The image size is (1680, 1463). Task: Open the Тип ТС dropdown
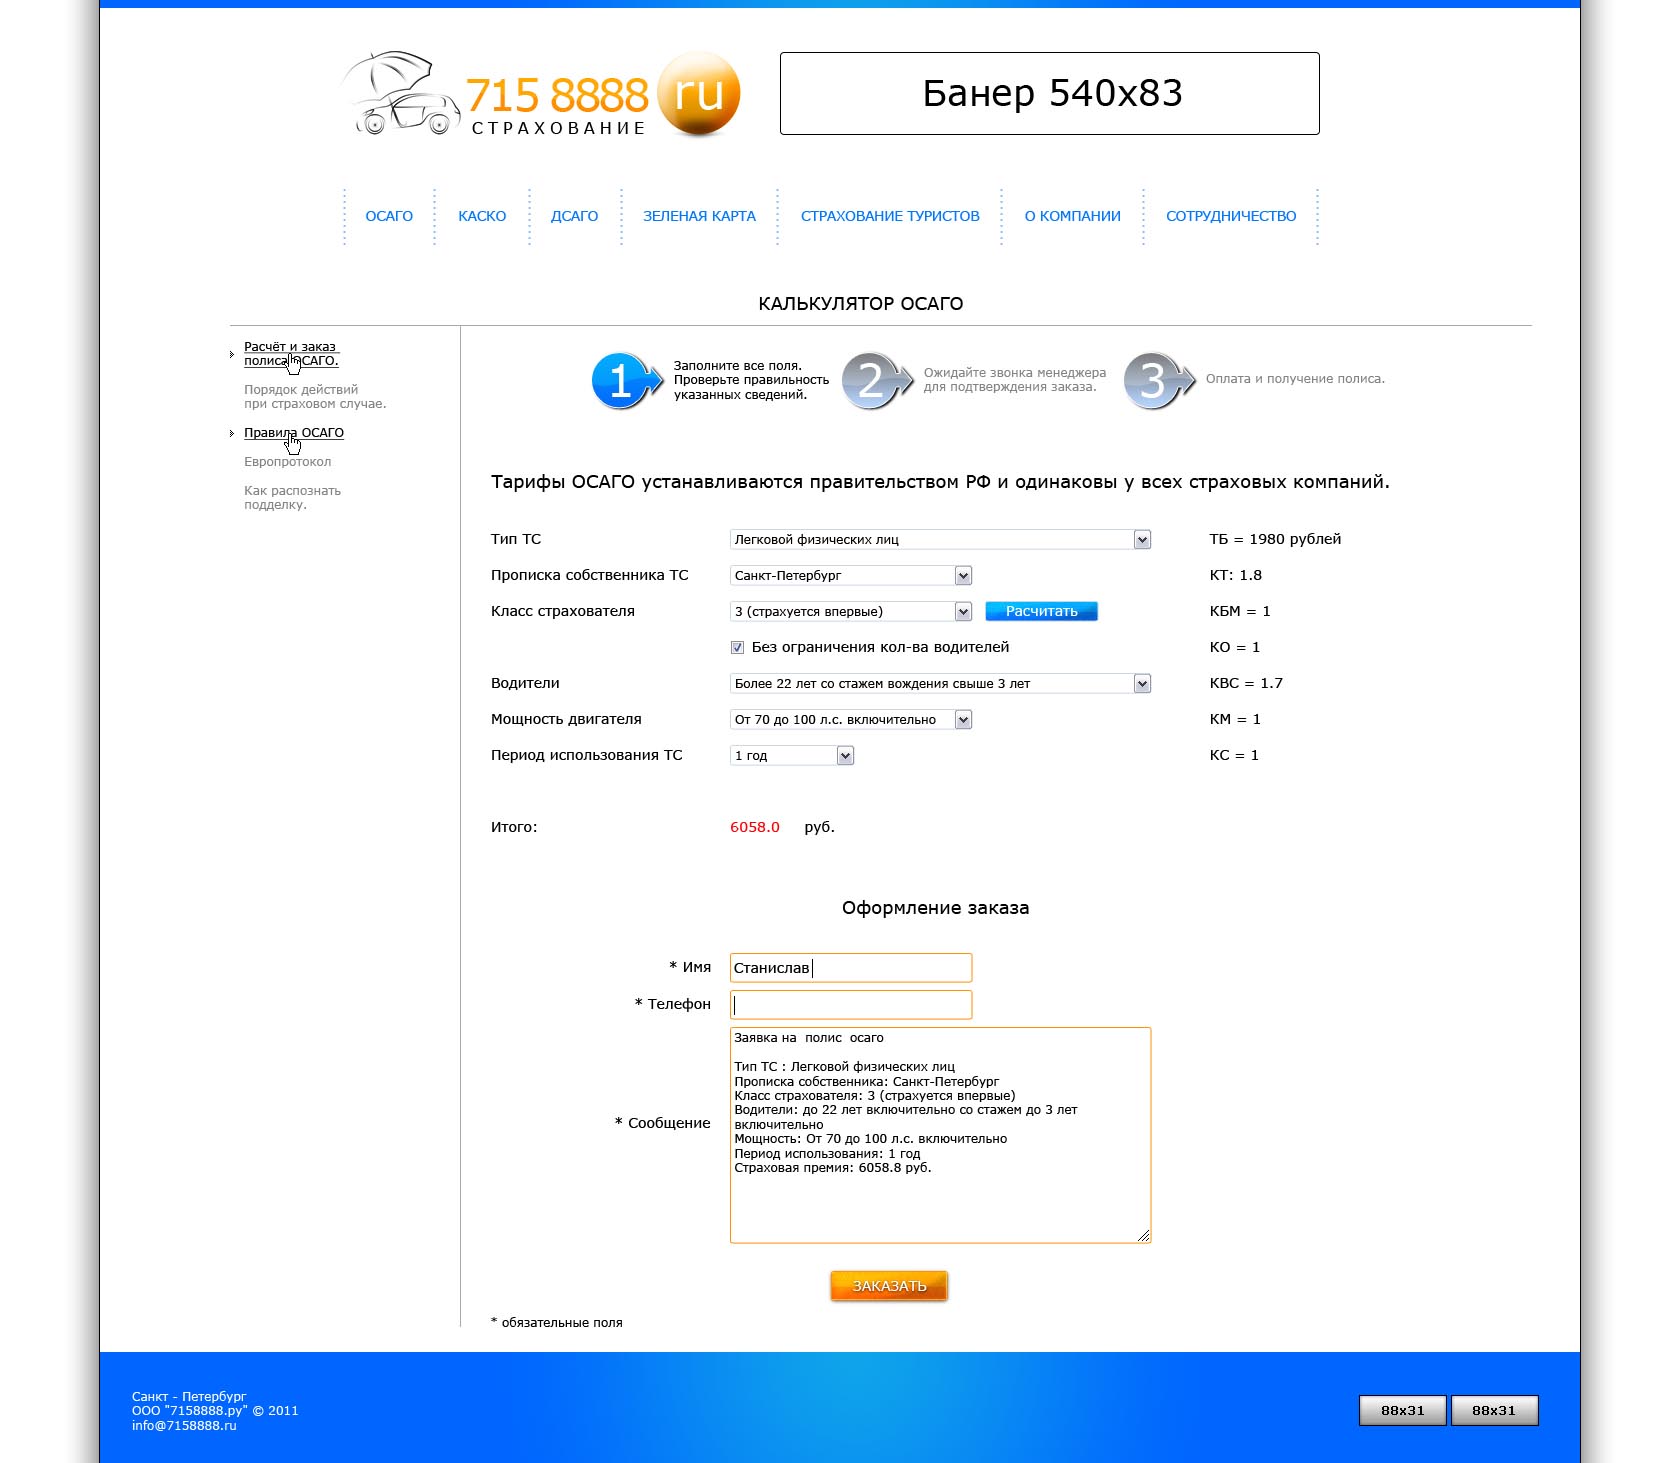[941, 540]
